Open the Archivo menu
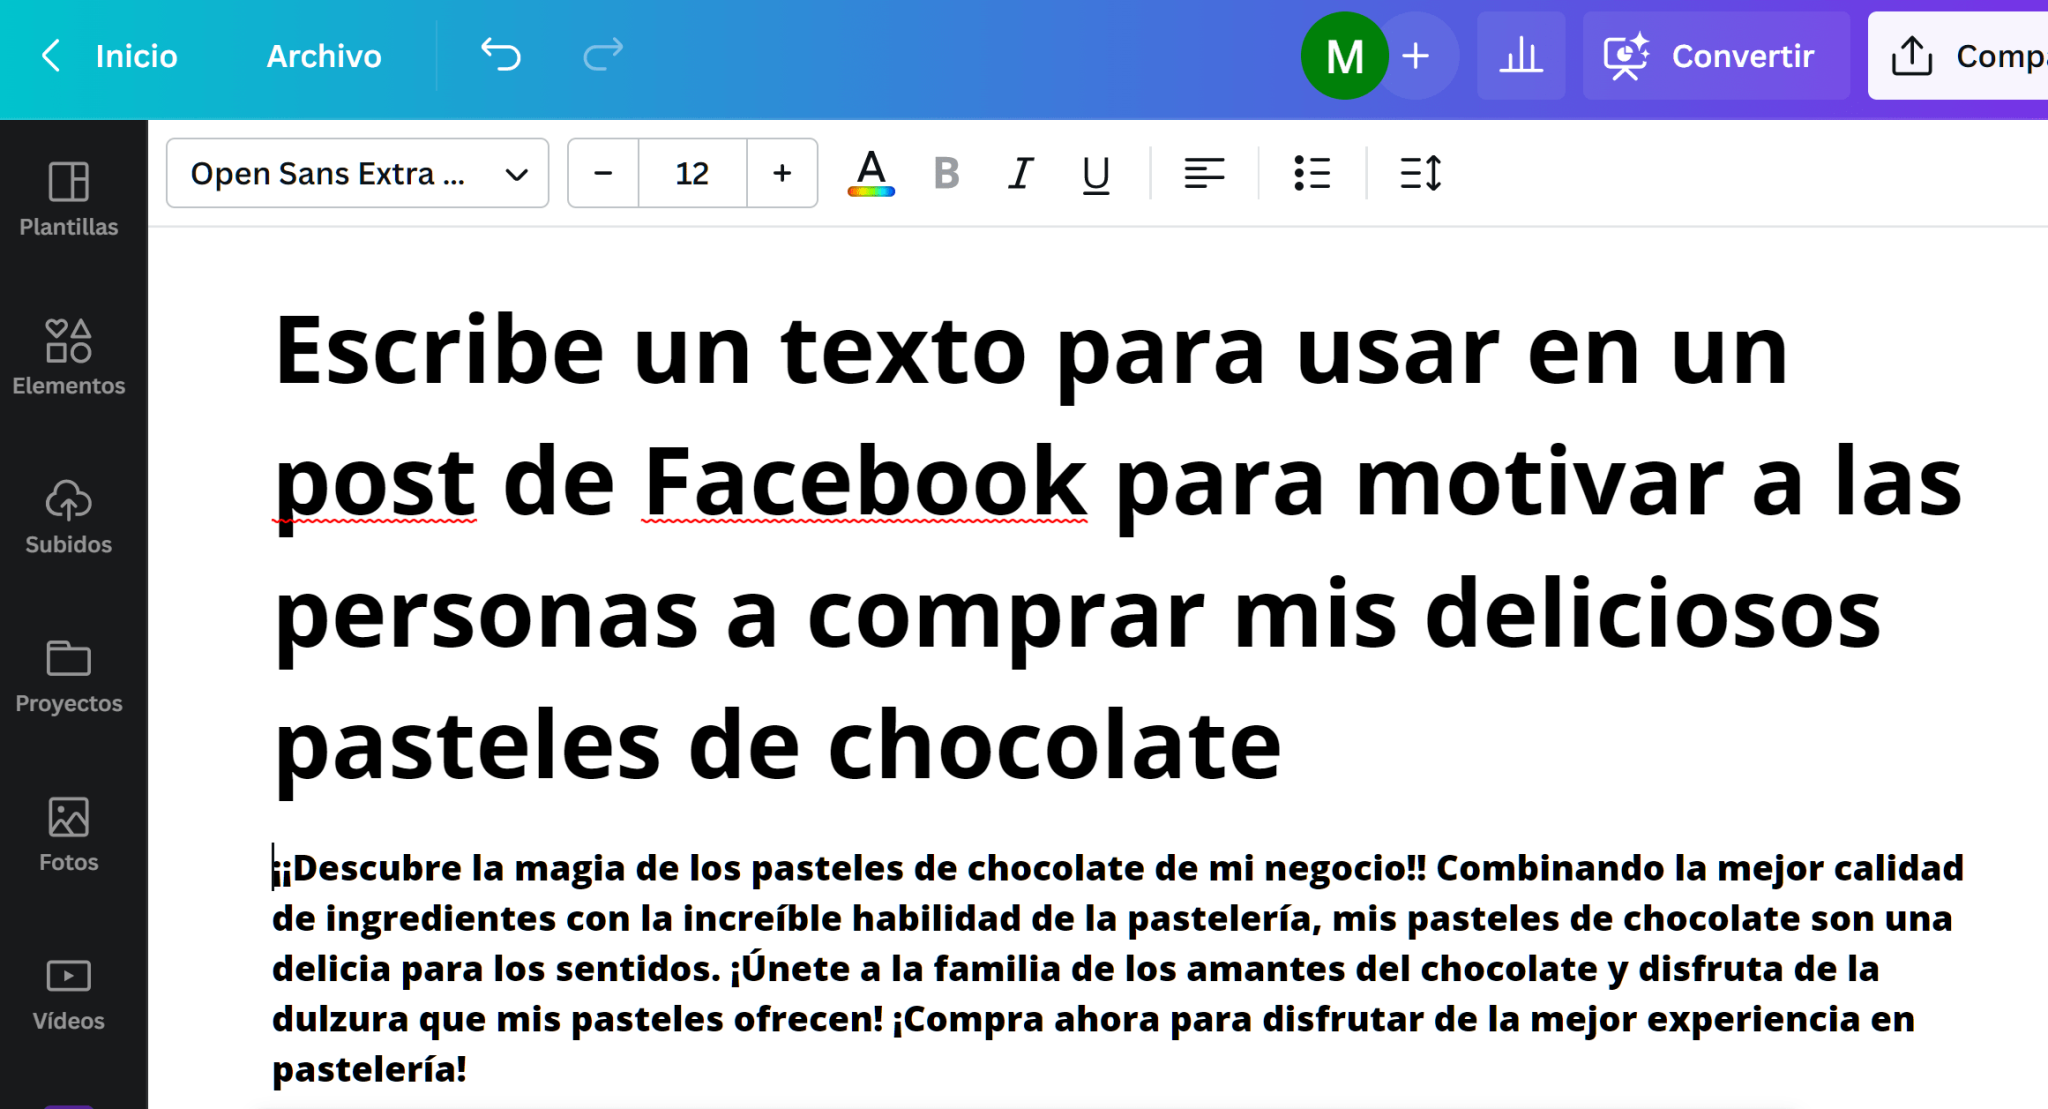This screenshot has height=1109, width=2048. [x=324, y=56]
